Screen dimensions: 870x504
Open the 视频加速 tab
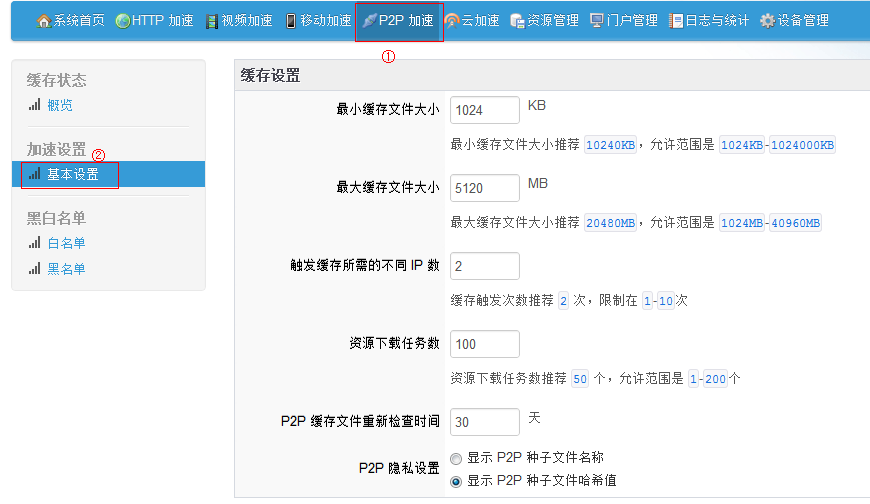click(x=240, y=21)
